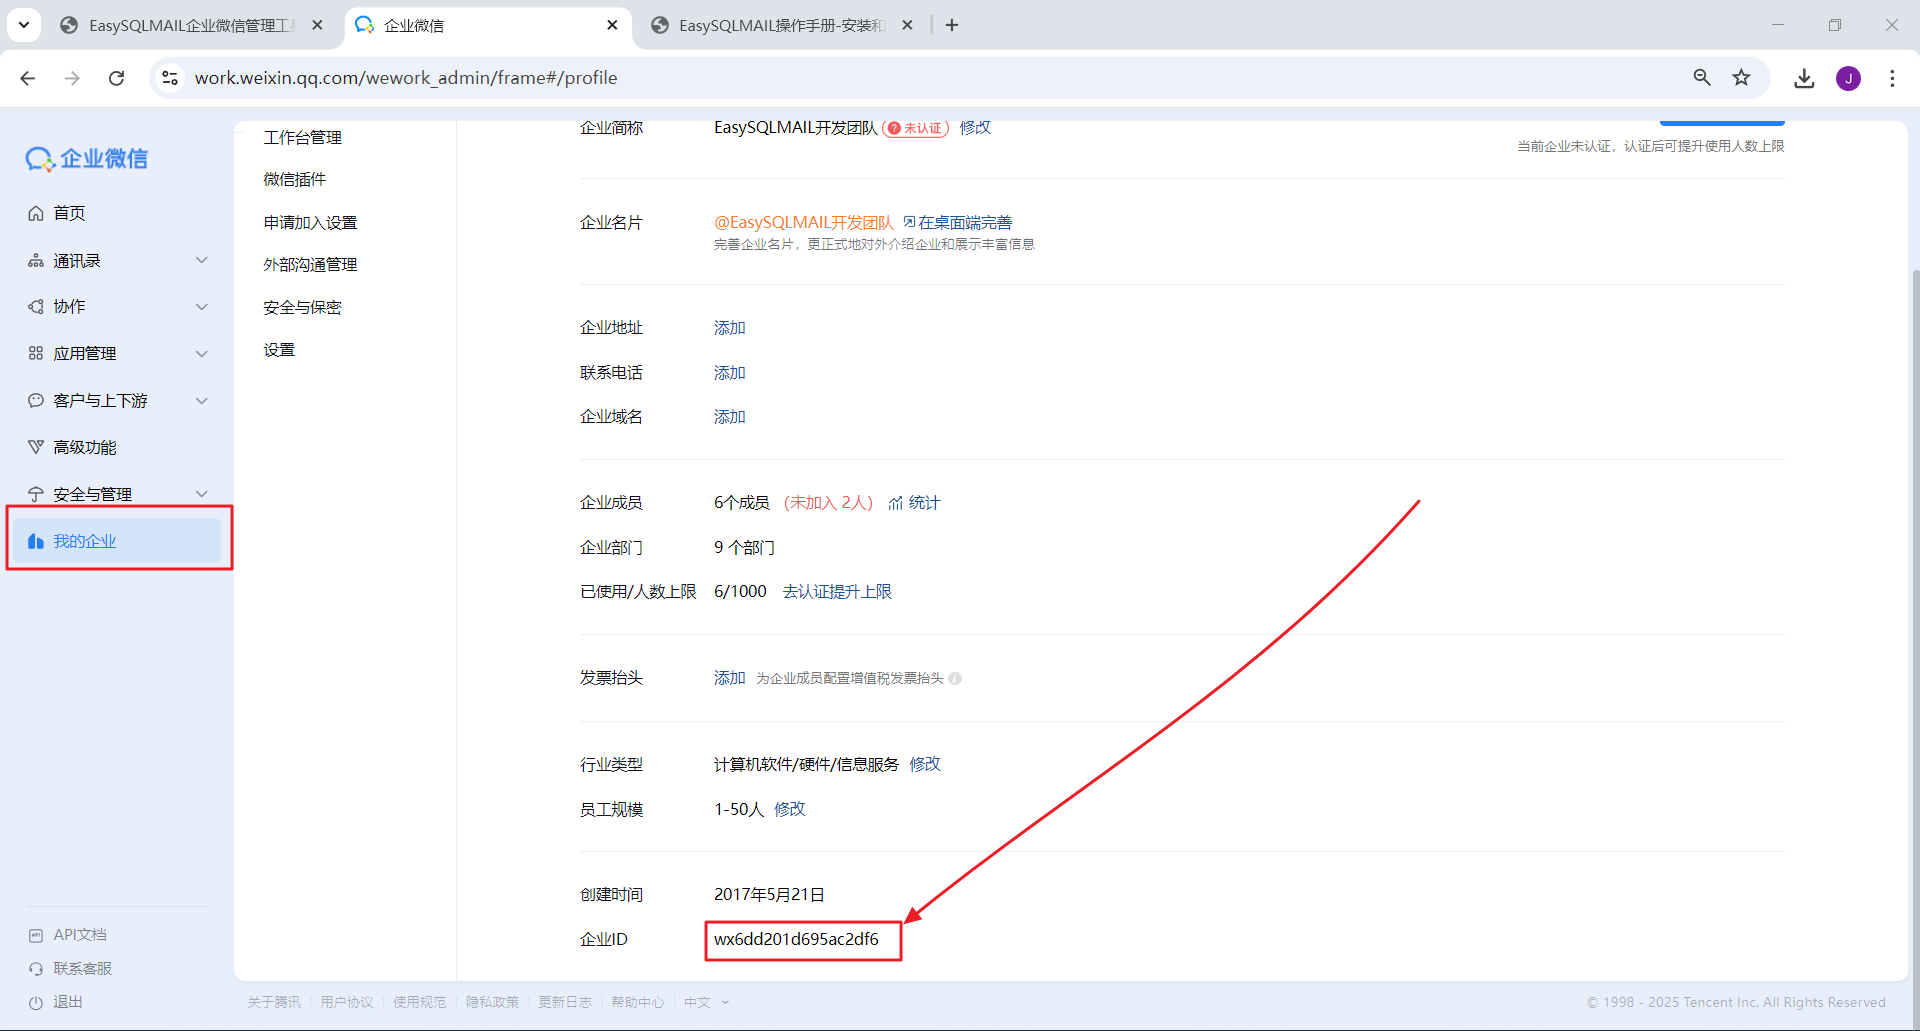The image size is (1920, 1031).
Task: Click the 未认证 question mark badge
Action: pyautogui.click(x=894, y=128)
